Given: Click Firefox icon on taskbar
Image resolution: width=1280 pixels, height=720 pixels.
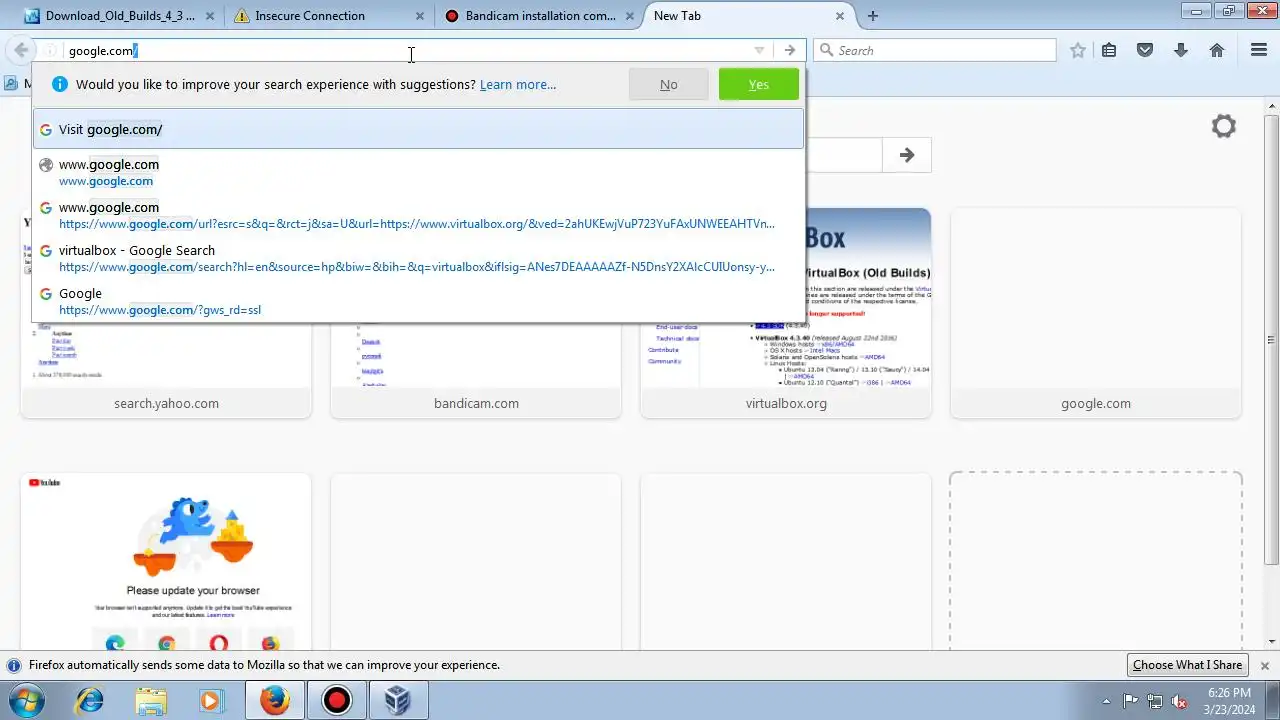Looking at the screenshot, I should [274, 700].
